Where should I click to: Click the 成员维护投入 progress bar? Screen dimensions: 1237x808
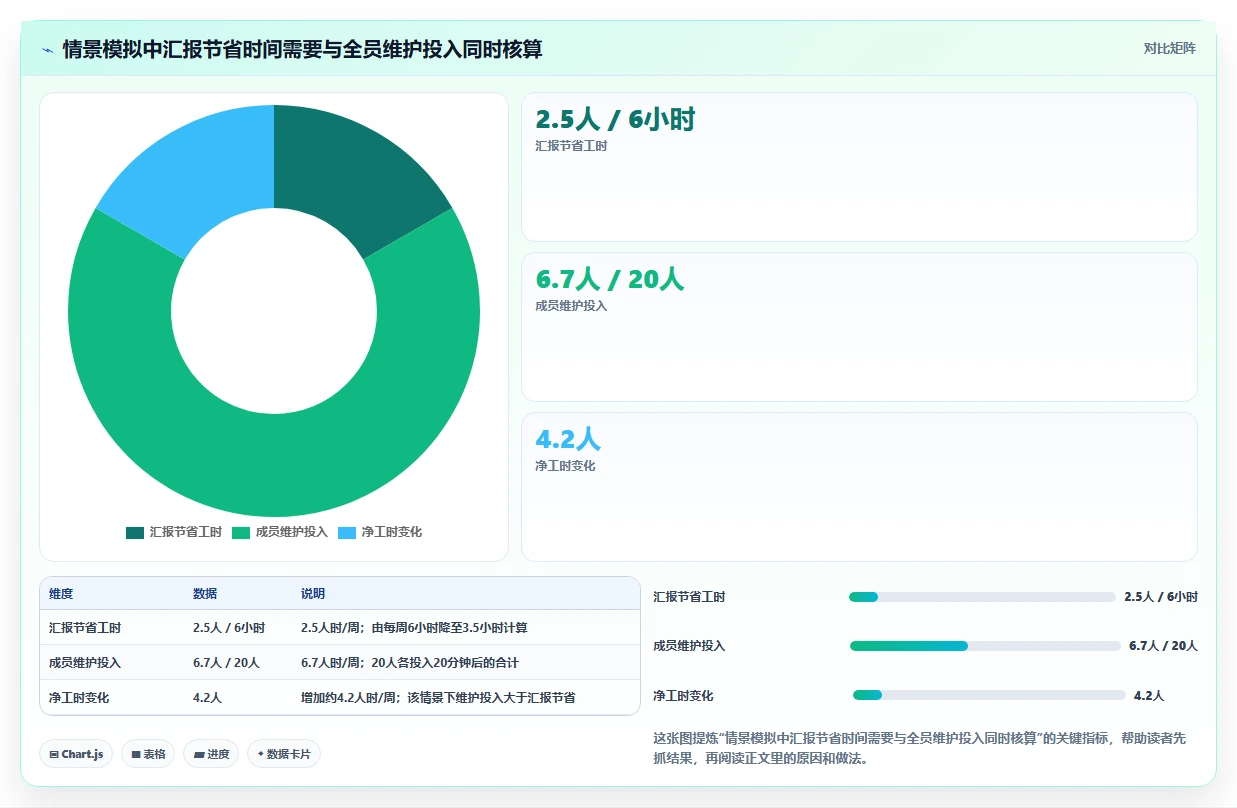click(x=985, y=646)
